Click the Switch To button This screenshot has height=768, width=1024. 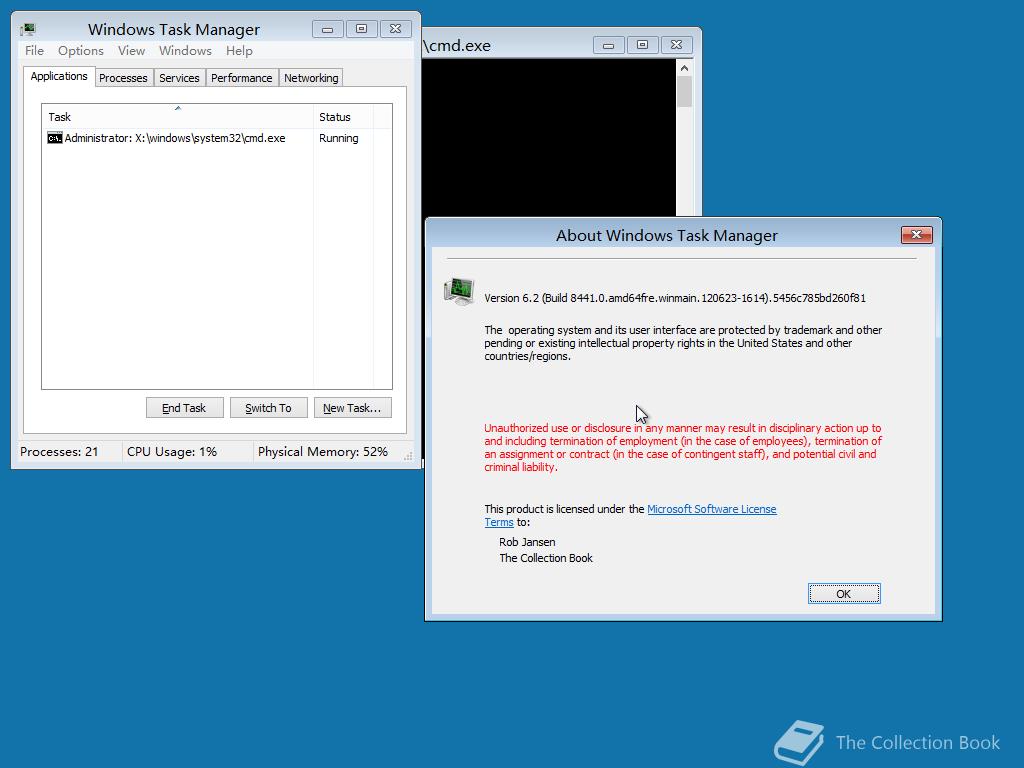[268, 408]
